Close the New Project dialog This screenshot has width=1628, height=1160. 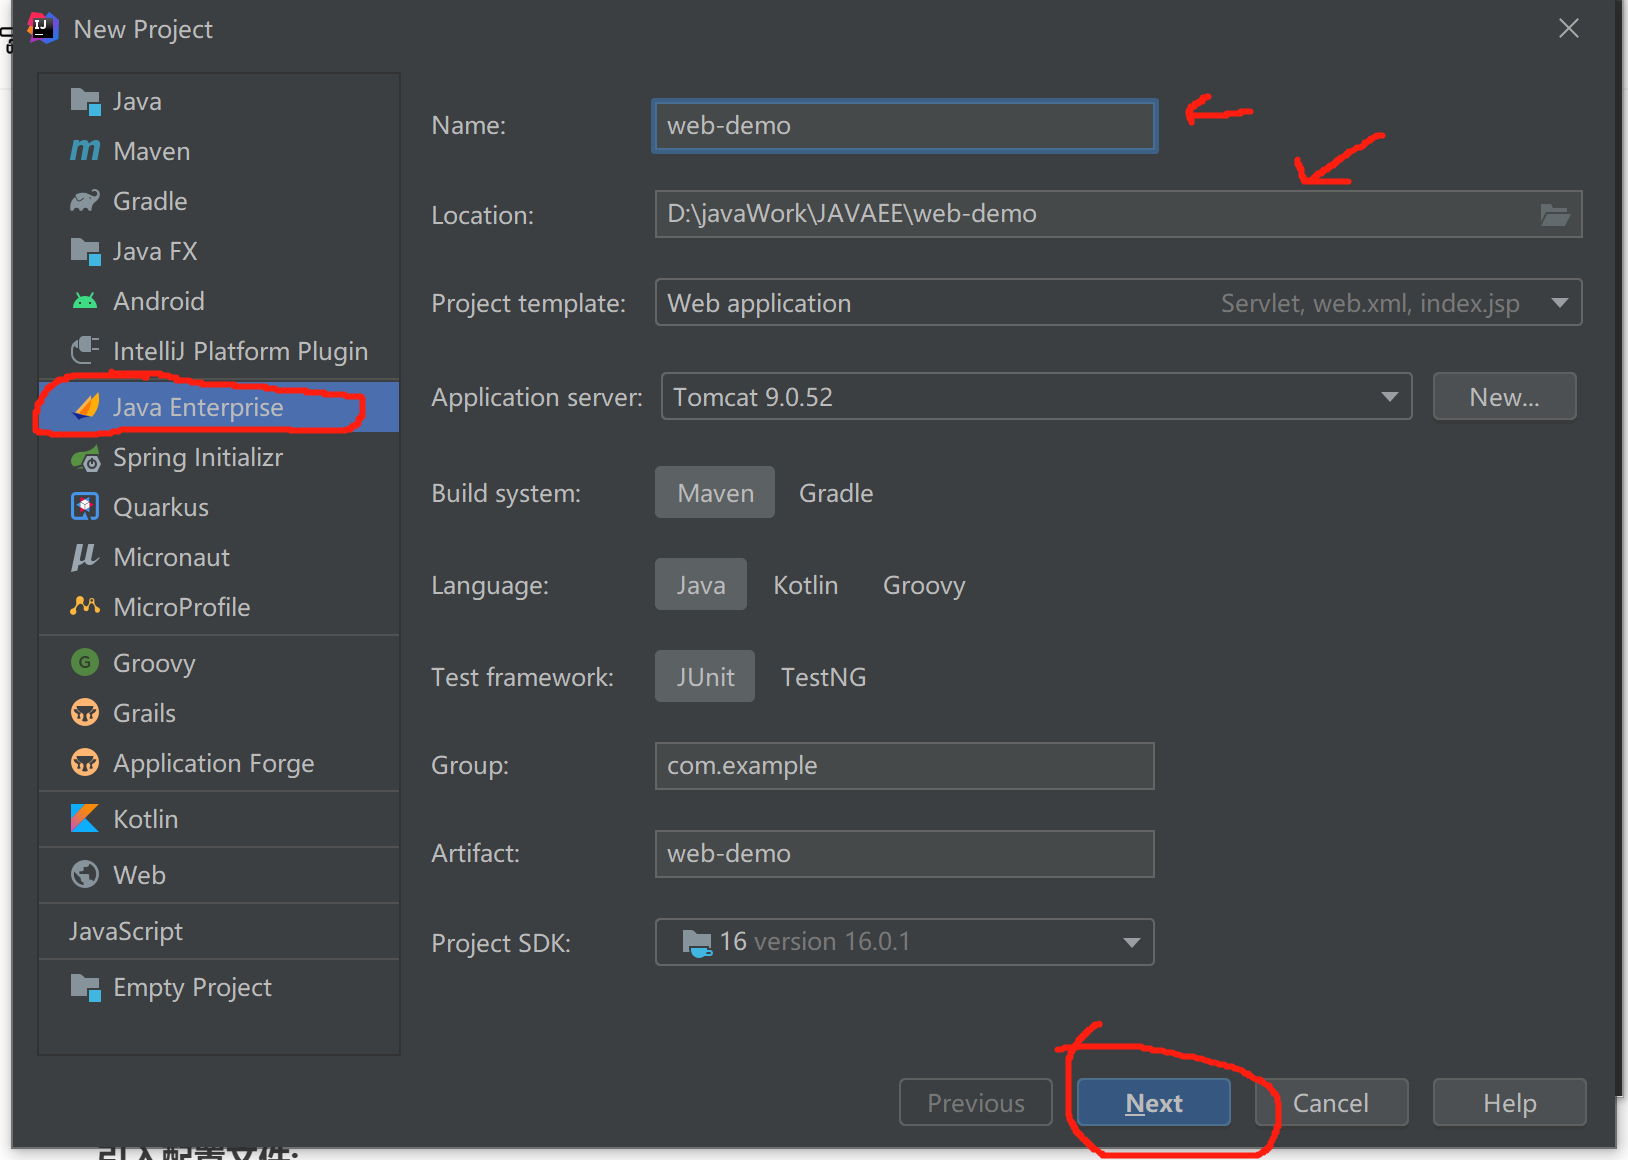pyautogui.click(x=1569, y=28)
